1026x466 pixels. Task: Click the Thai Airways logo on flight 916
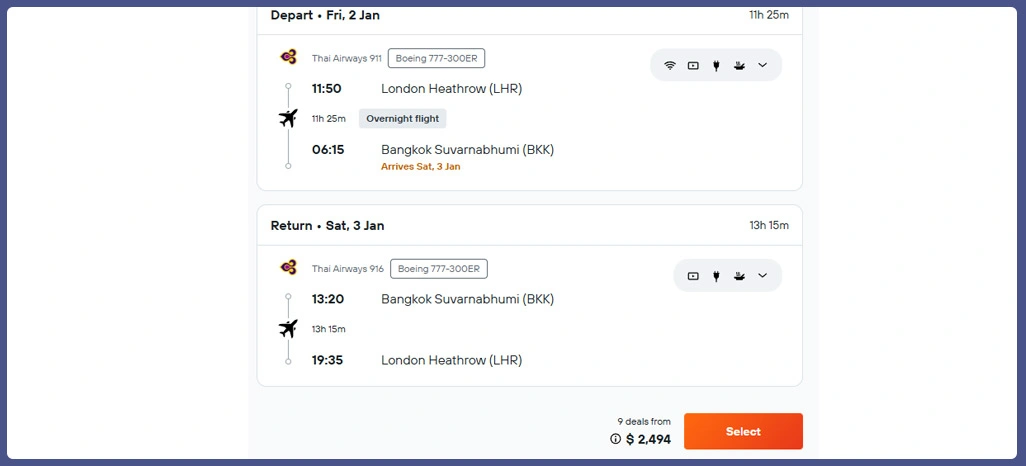click(x=289, y=267)
